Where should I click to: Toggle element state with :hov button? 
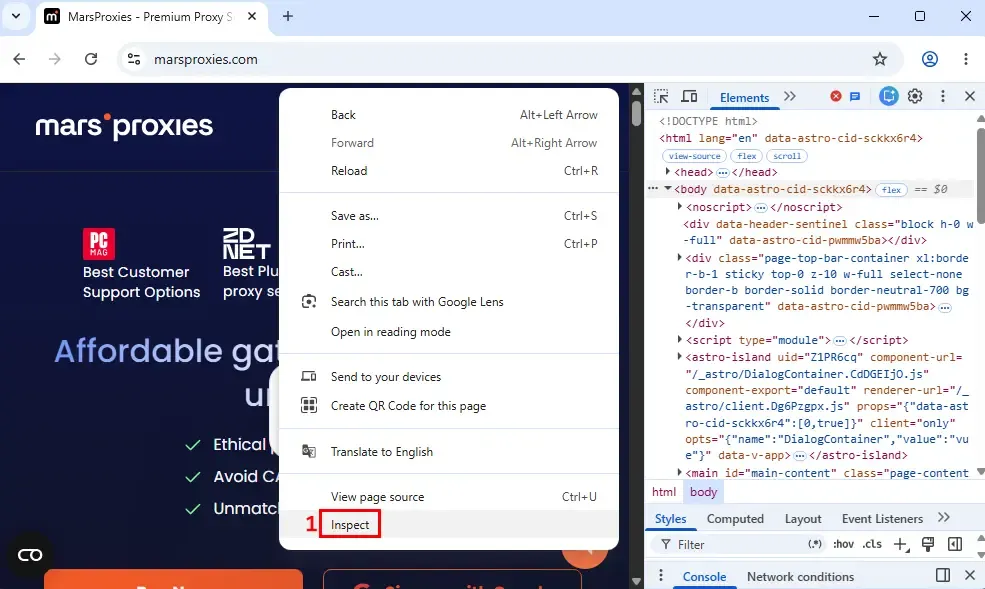[843, 544]
